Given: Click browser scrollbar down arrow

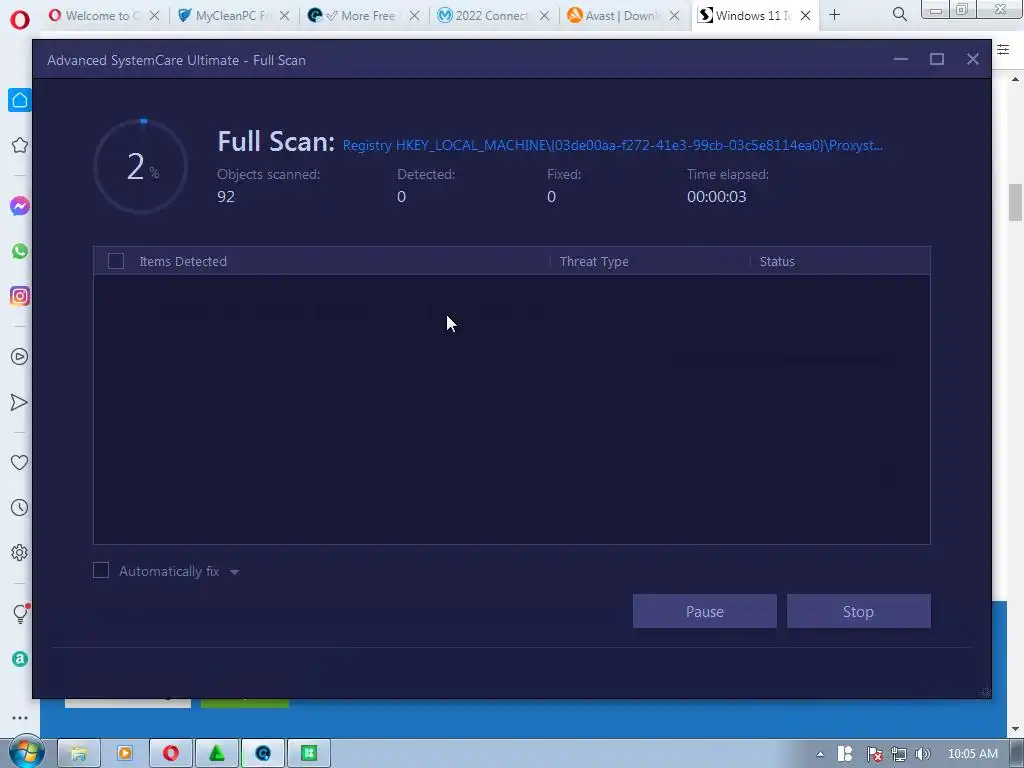Looking at the screenshot, I should click(1015, 729).
